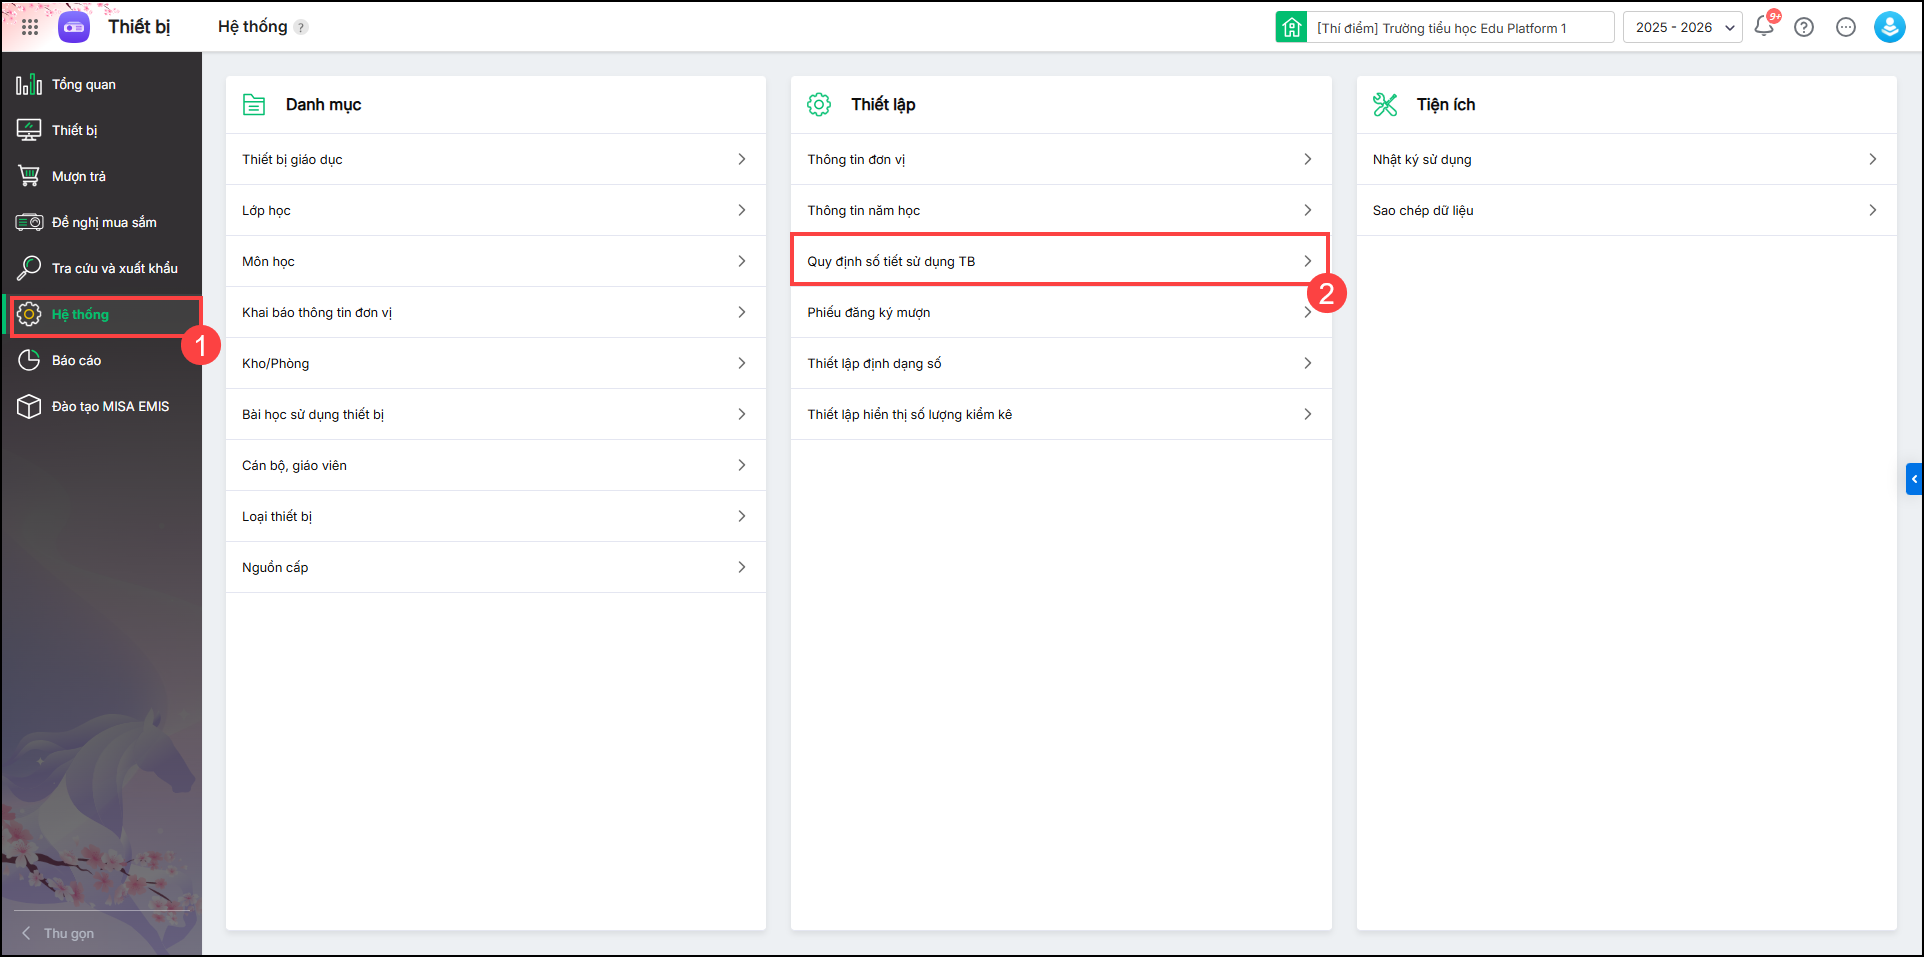Screen dimensions: 1924x957
Task: Expand the right-edge side panel arrow
Action: (1914, 479)
